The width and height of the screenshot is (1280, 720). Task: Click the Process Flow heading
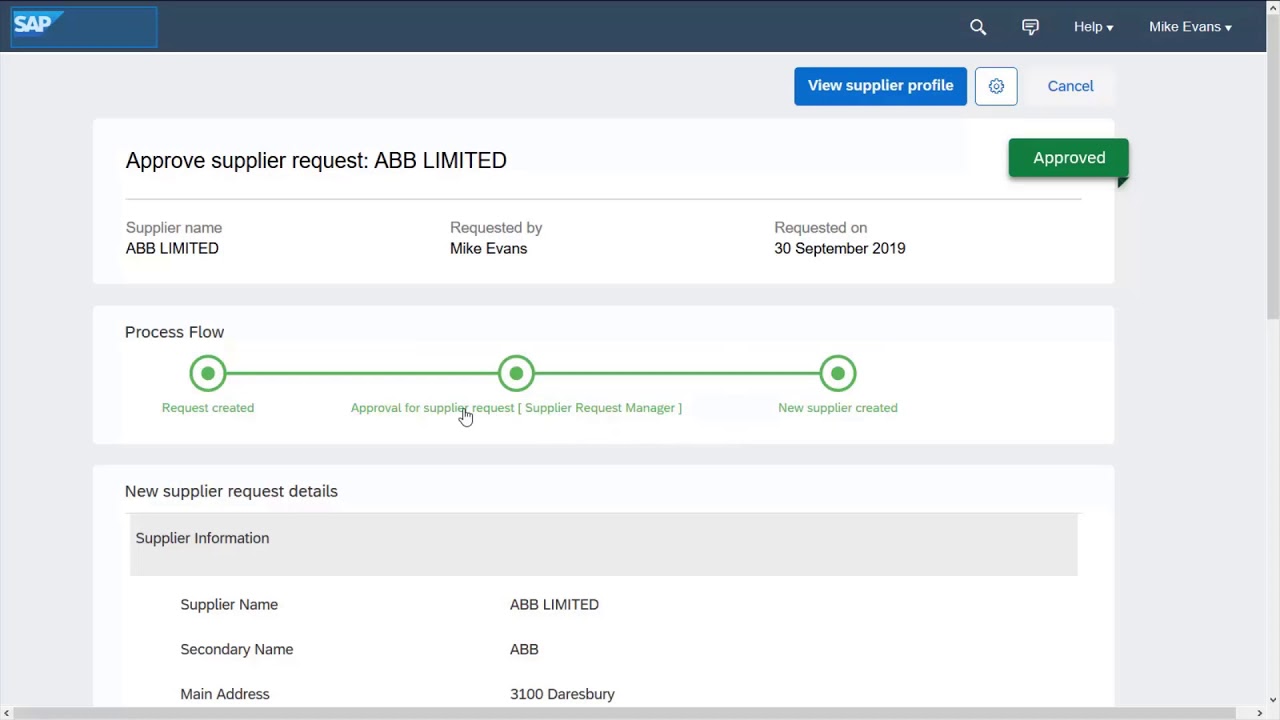174,332
